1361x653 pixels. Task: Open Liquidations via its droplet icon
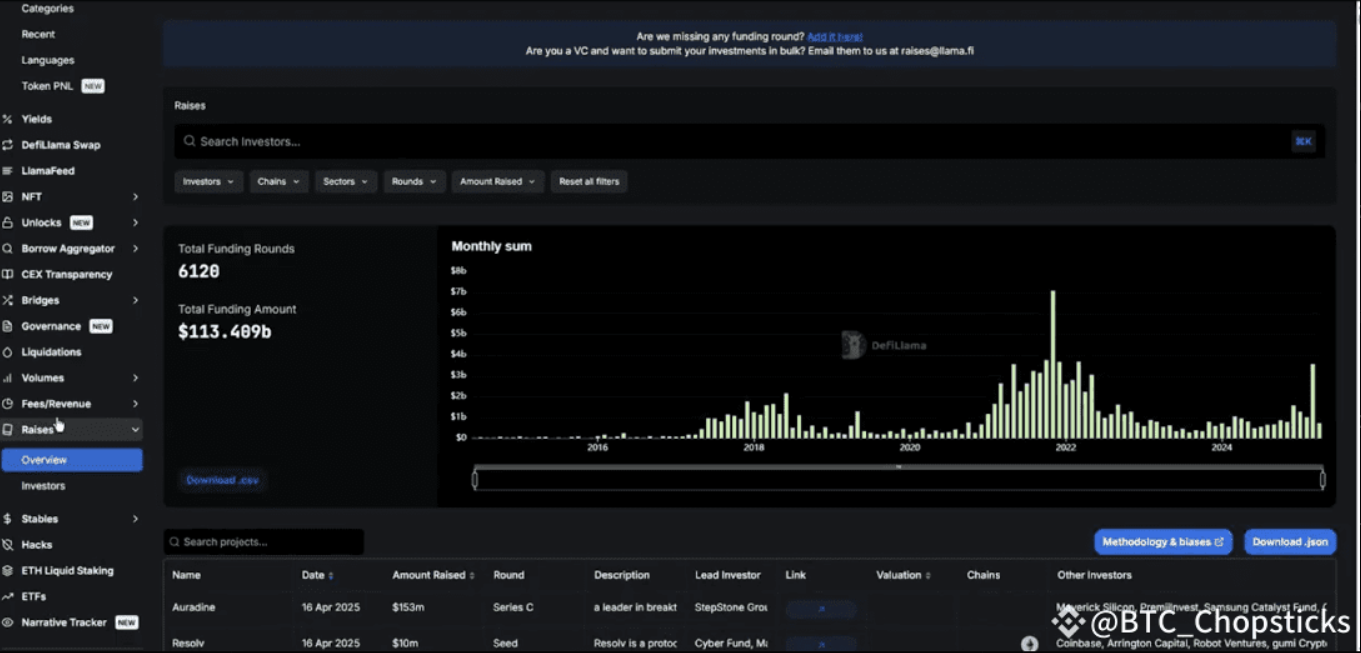click(x=8, y=352)
